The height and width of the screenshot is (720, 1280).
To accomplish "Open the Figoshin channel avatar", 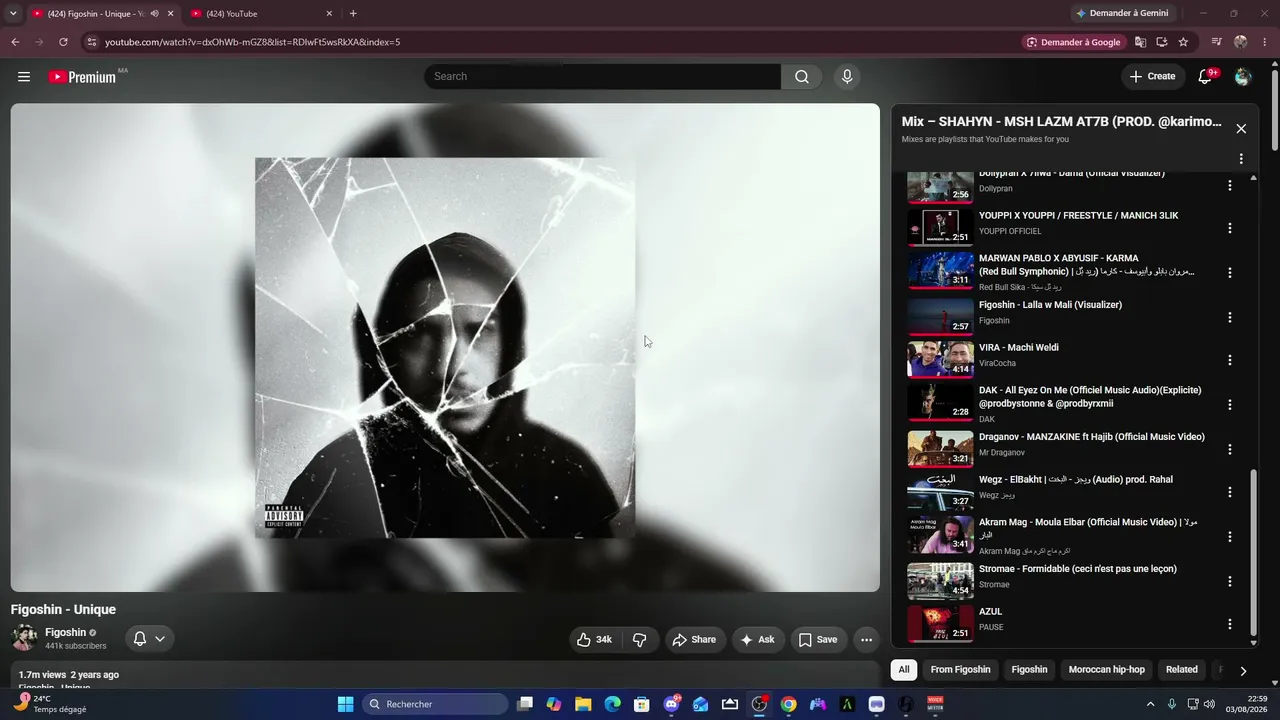I will point(24,638).
